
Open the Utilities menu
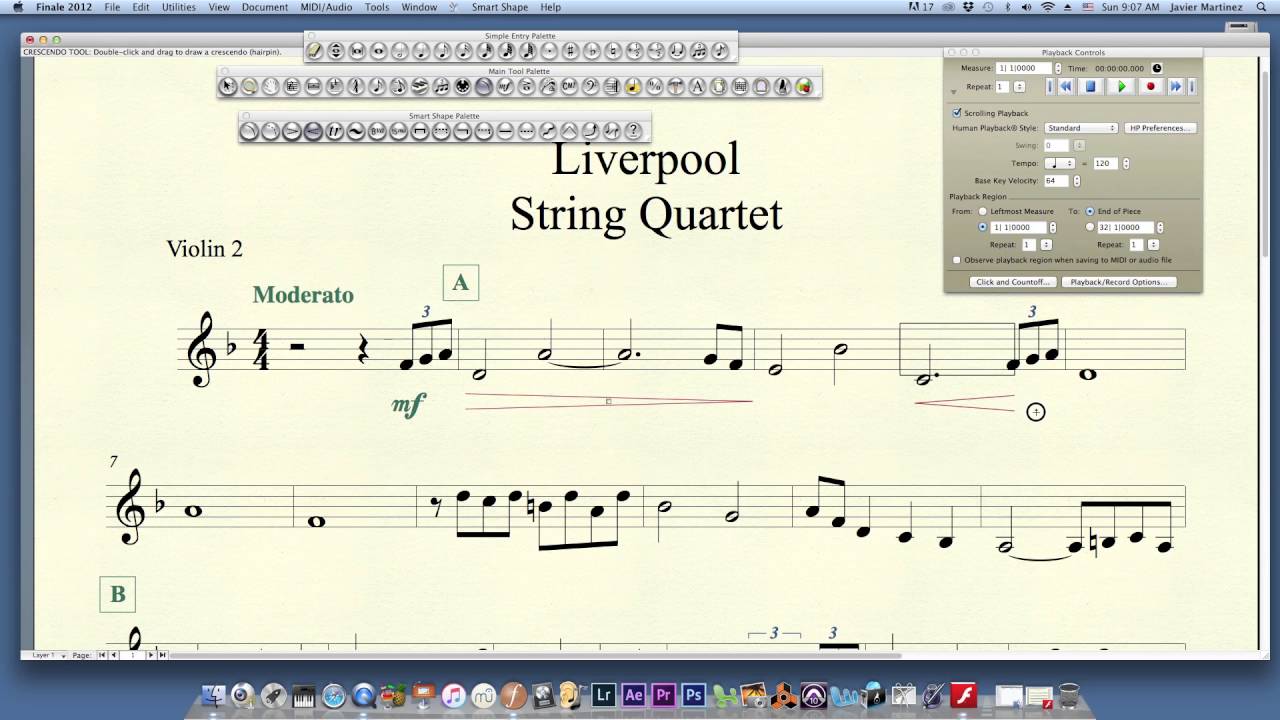(x=179, y=7)
